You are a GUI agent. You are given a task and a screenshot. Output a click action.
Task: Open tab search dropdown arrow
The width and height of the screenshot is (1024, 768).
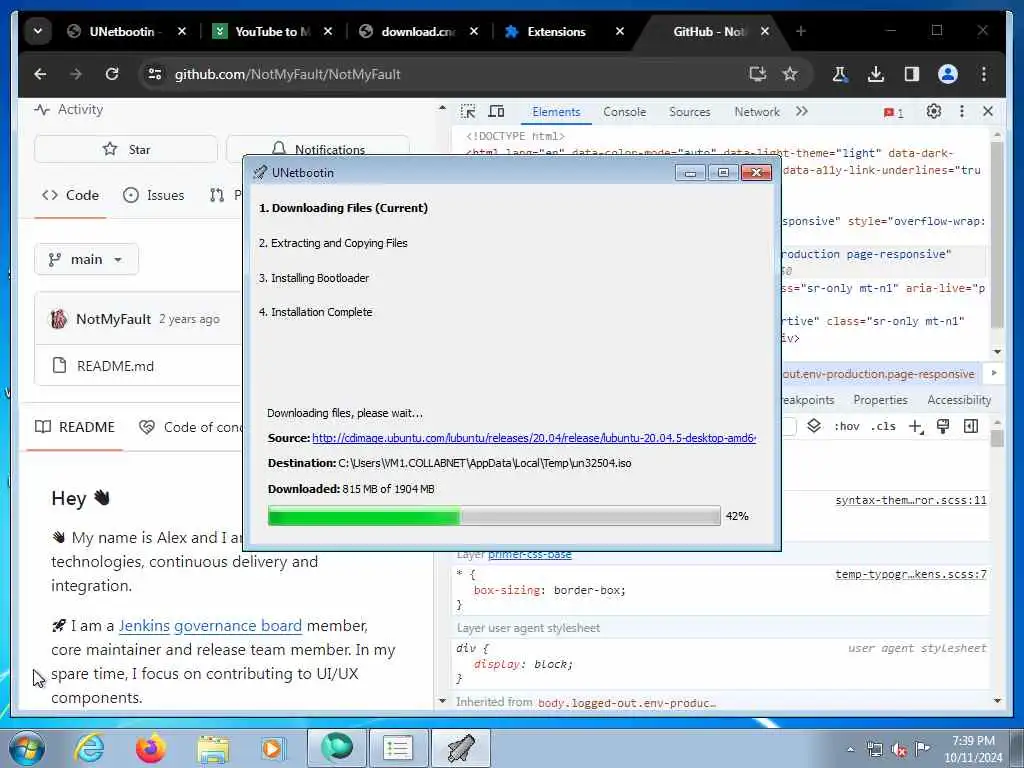(38, 31)
